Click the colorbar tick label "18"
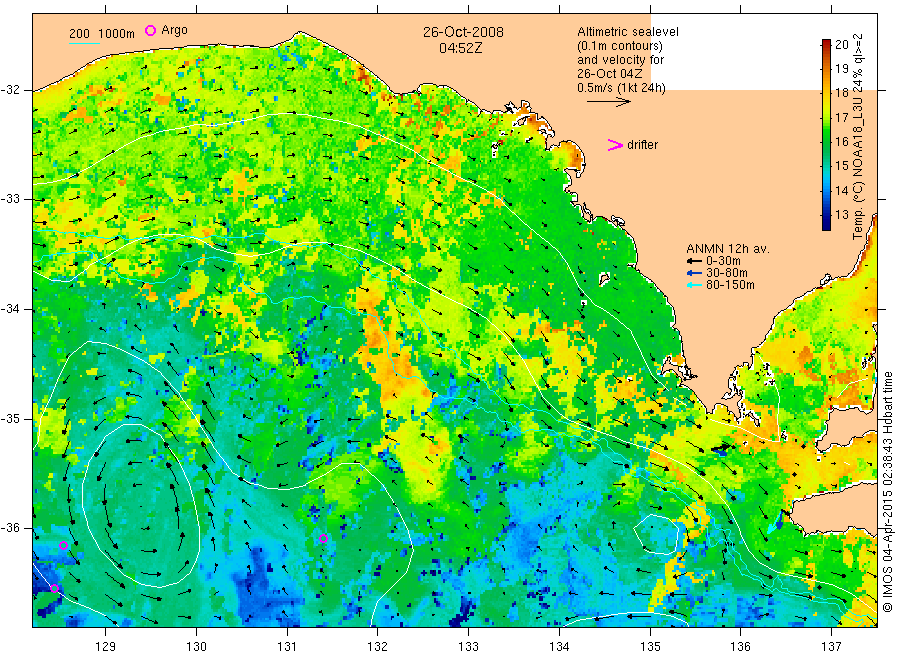This screenshot has width=900, height=660. tap(842, 93)
